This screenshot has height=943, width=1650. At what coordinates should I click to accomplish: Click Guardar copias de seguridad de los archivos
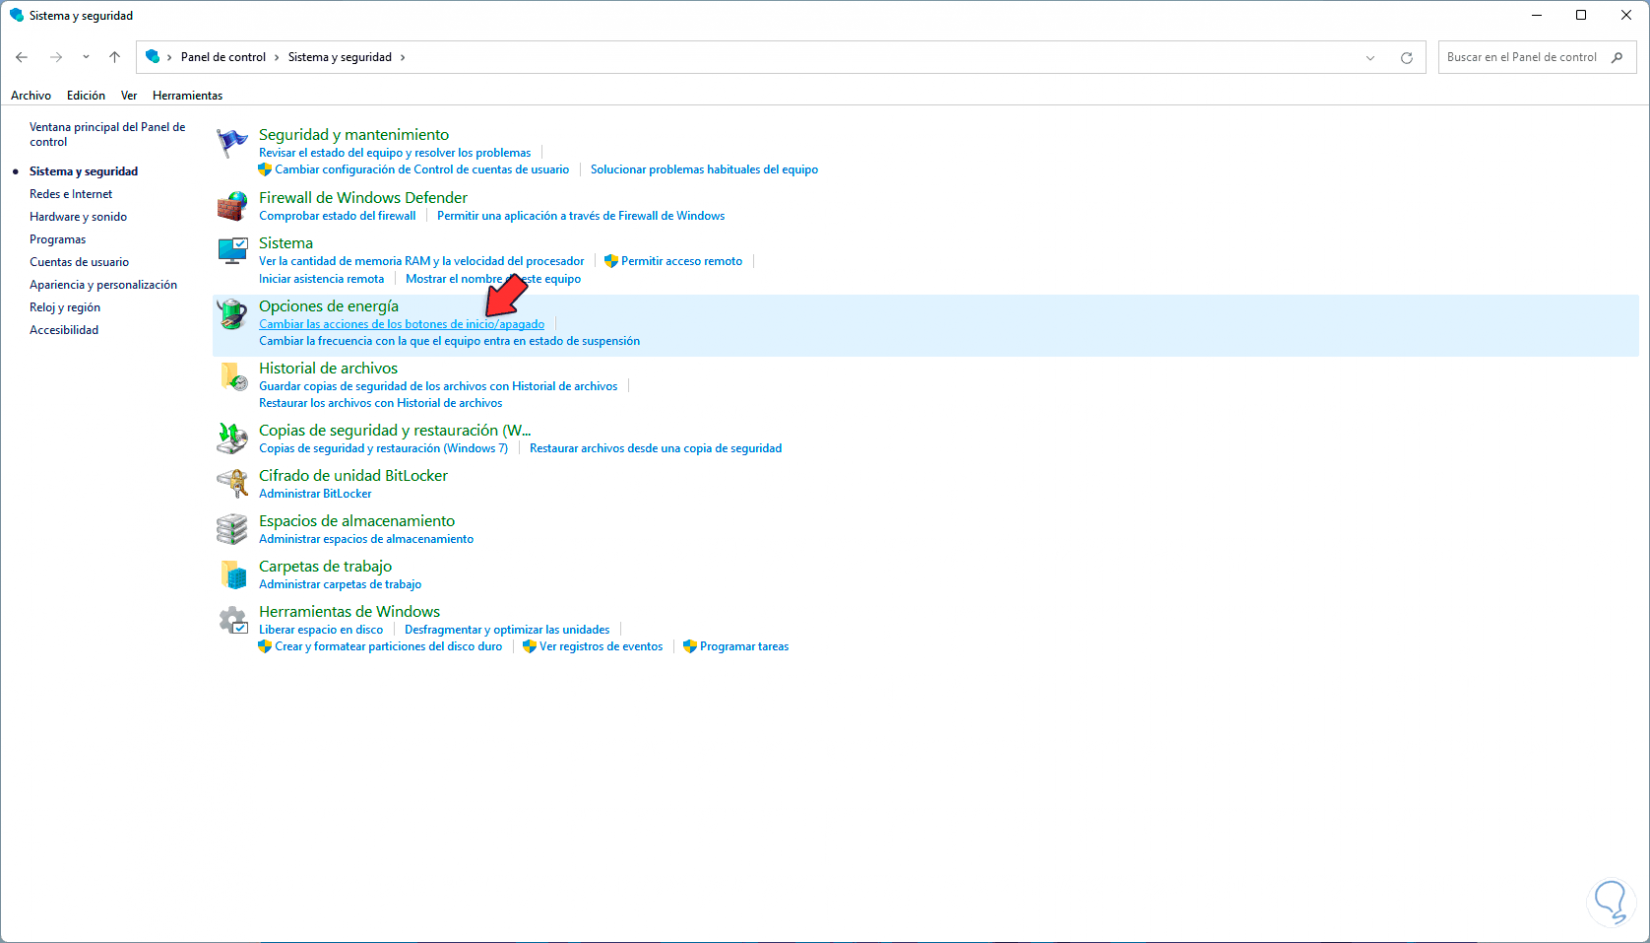click(438, 386)
